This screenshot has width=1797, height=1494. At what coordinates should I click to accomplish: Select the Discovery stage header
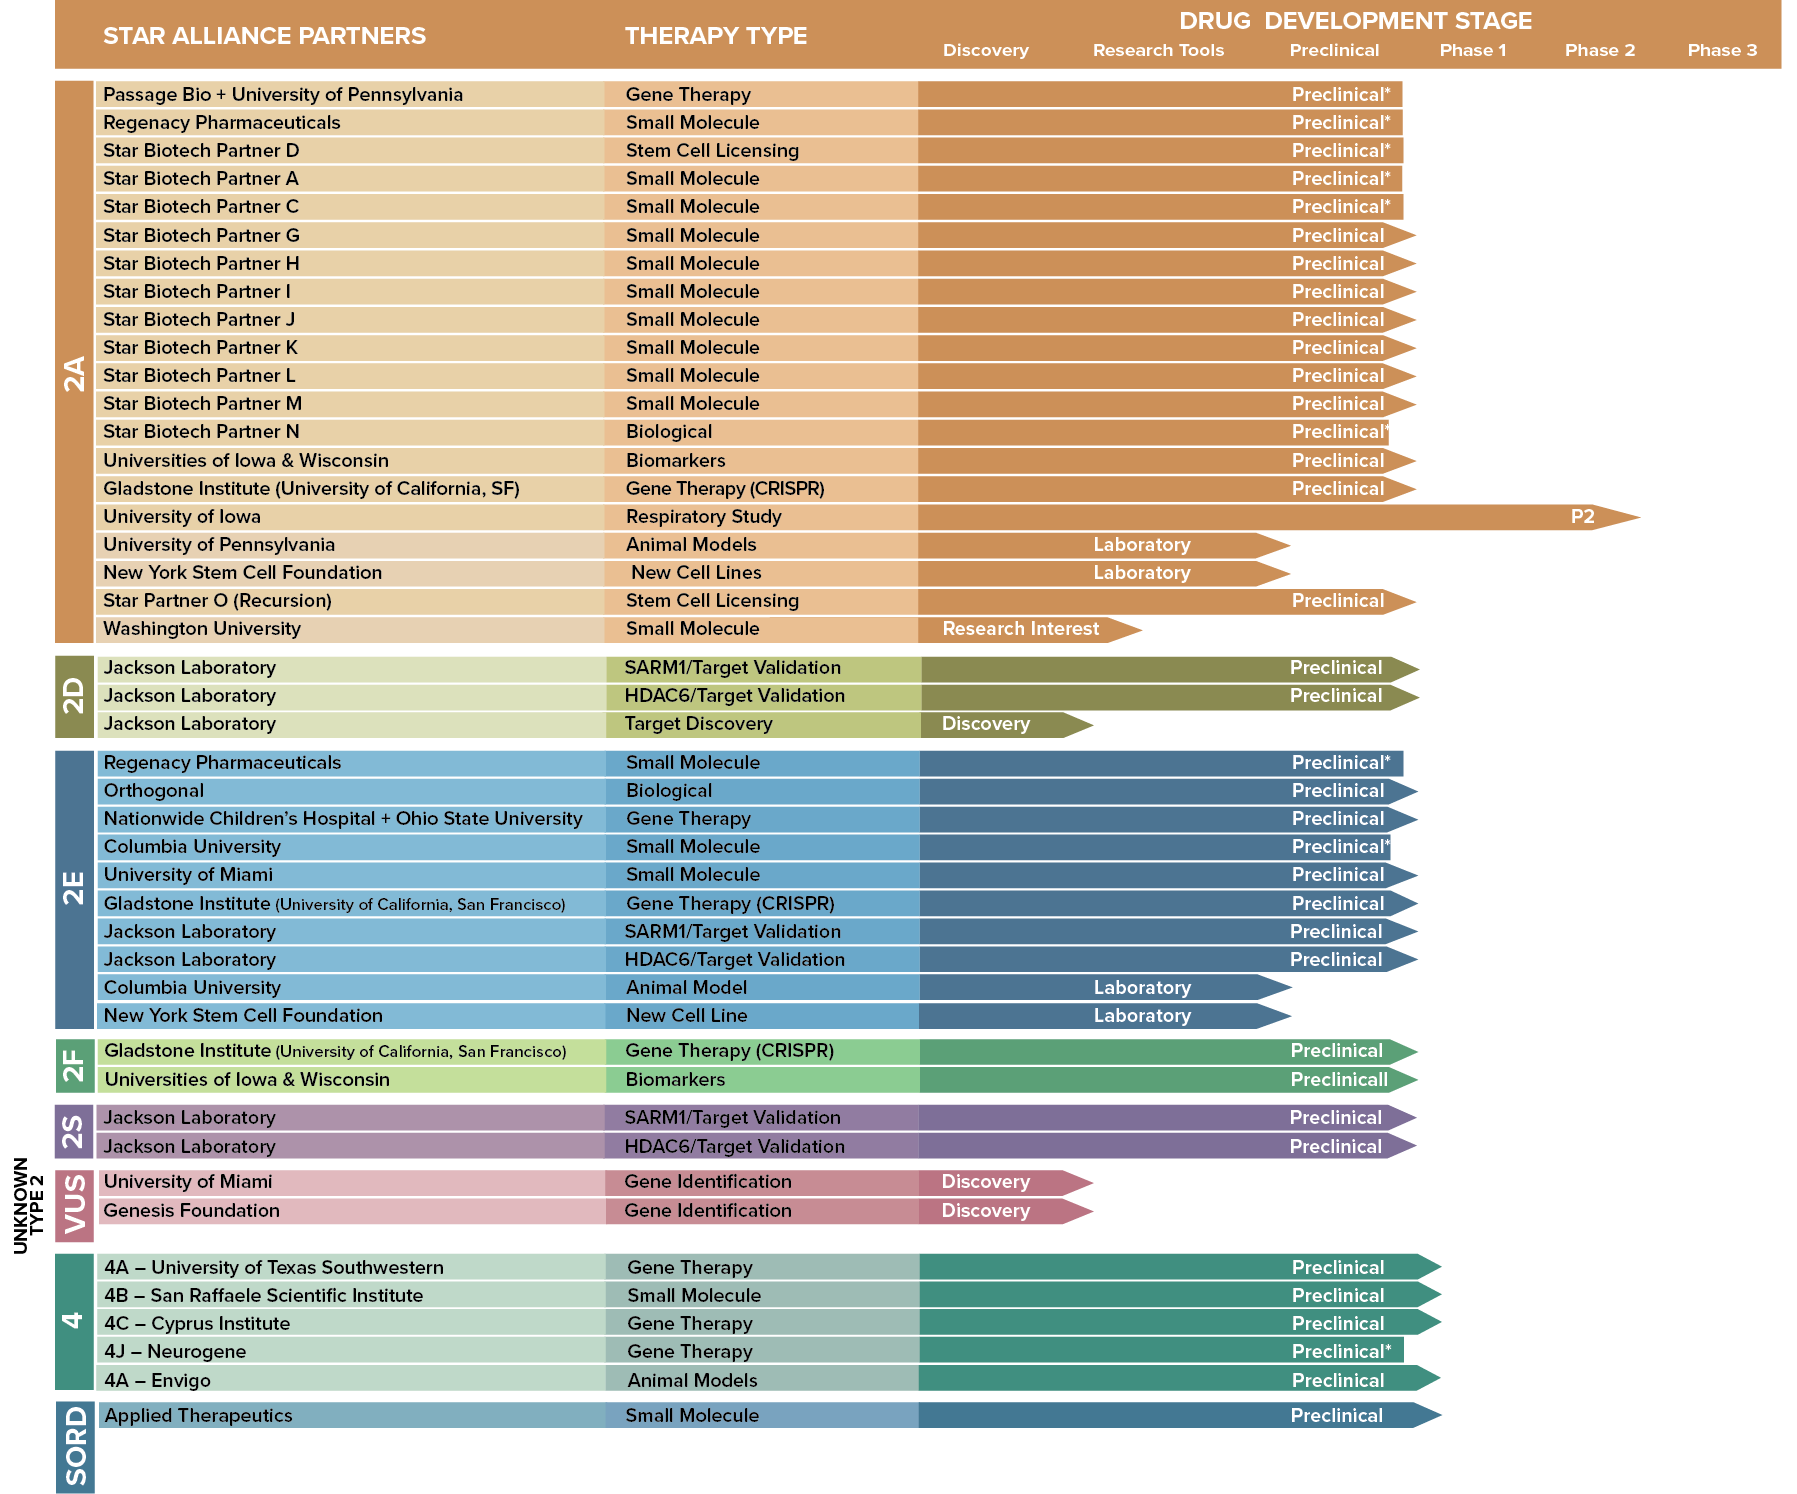[x=985, y=51]
